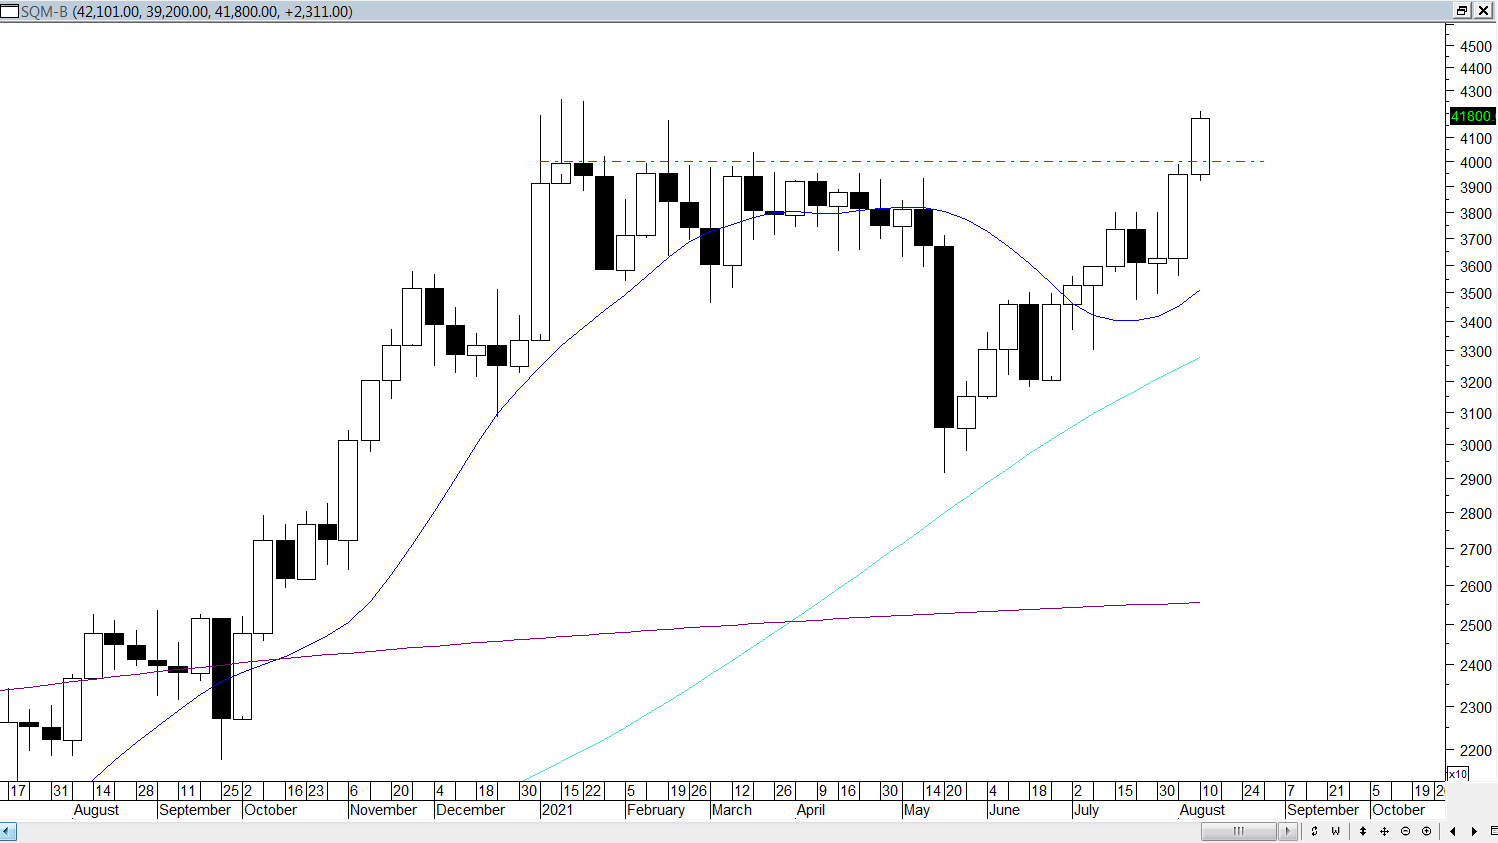Open the list icon at the bottom-right corner
The width and height of the screenshot is (1498, 843).
[1493, 831]
